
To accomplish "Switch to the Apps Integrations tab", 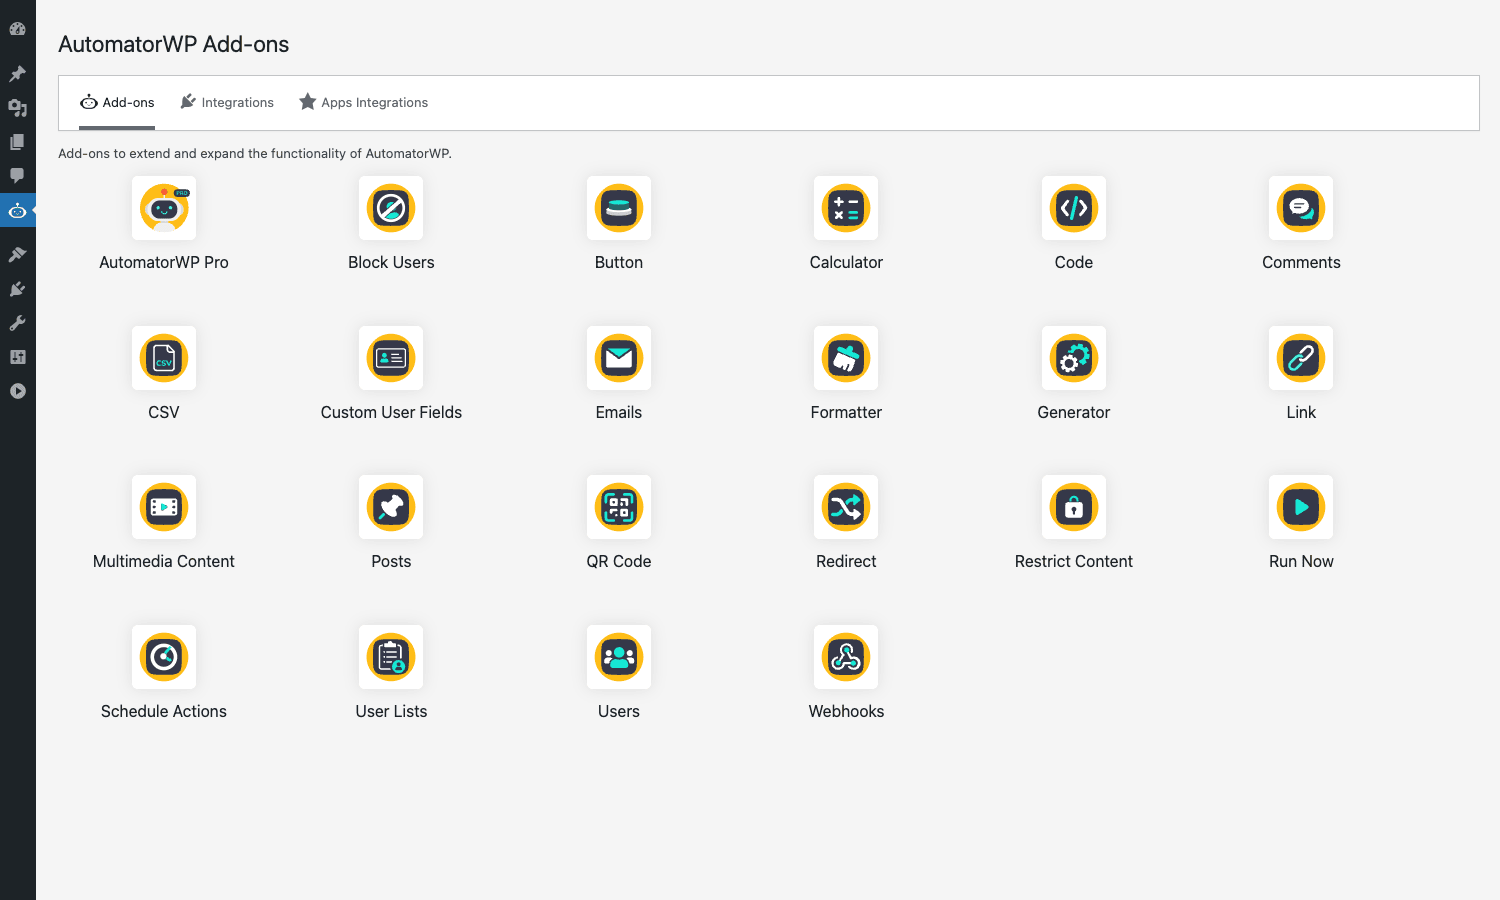I will pos(364,102).
